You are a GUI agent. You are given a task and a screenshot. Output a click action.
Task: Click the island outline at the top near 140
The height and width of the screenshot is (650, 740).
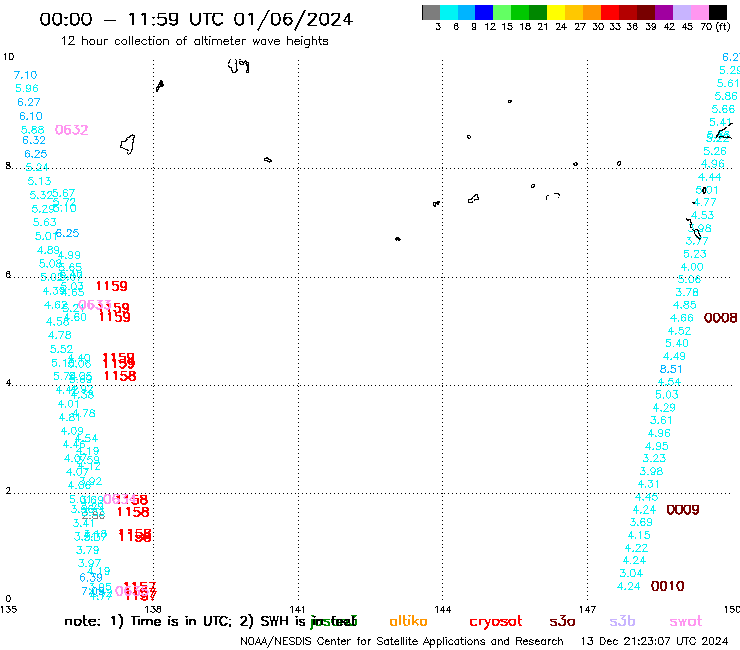pyautogui.click(x=238, y=66)
